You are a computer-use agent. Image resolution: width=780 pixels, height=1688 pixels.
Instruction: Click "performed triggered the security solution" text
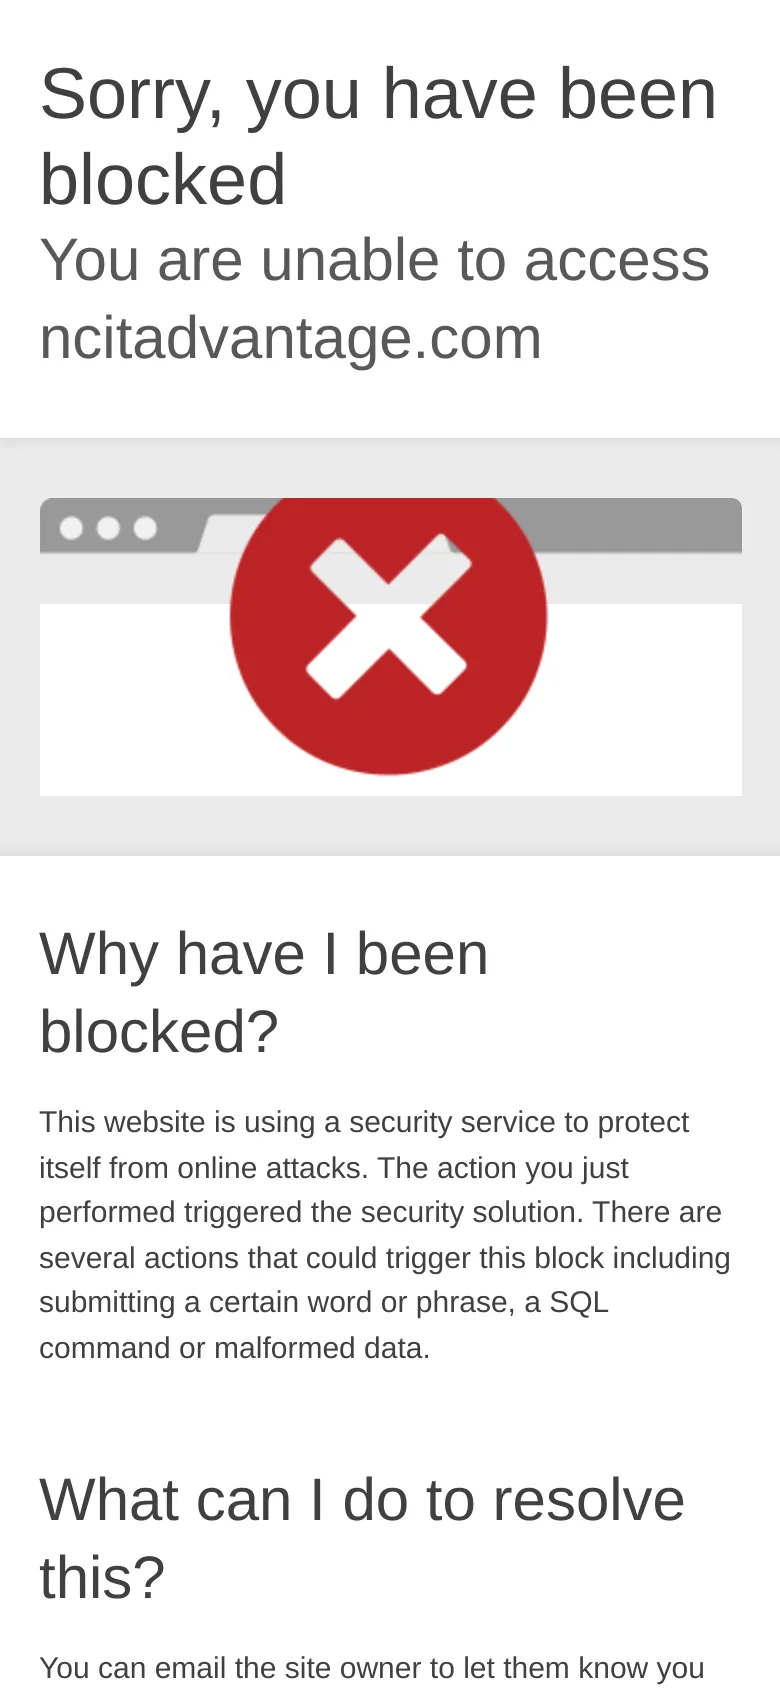(380, 1212)
